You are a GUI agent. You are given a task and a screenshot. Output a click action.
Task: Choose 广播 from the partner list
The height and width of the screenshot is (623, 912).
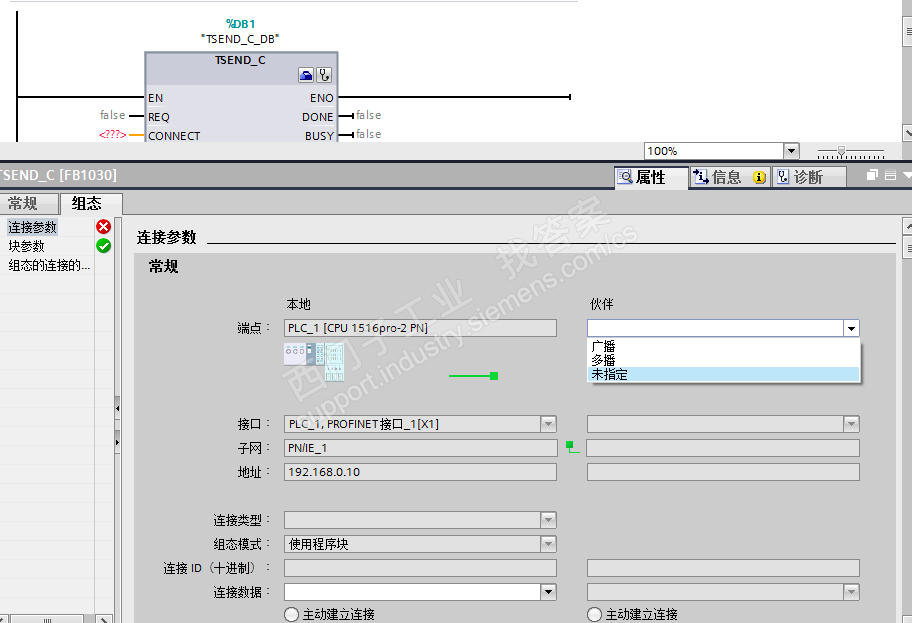tap(724, 347)
